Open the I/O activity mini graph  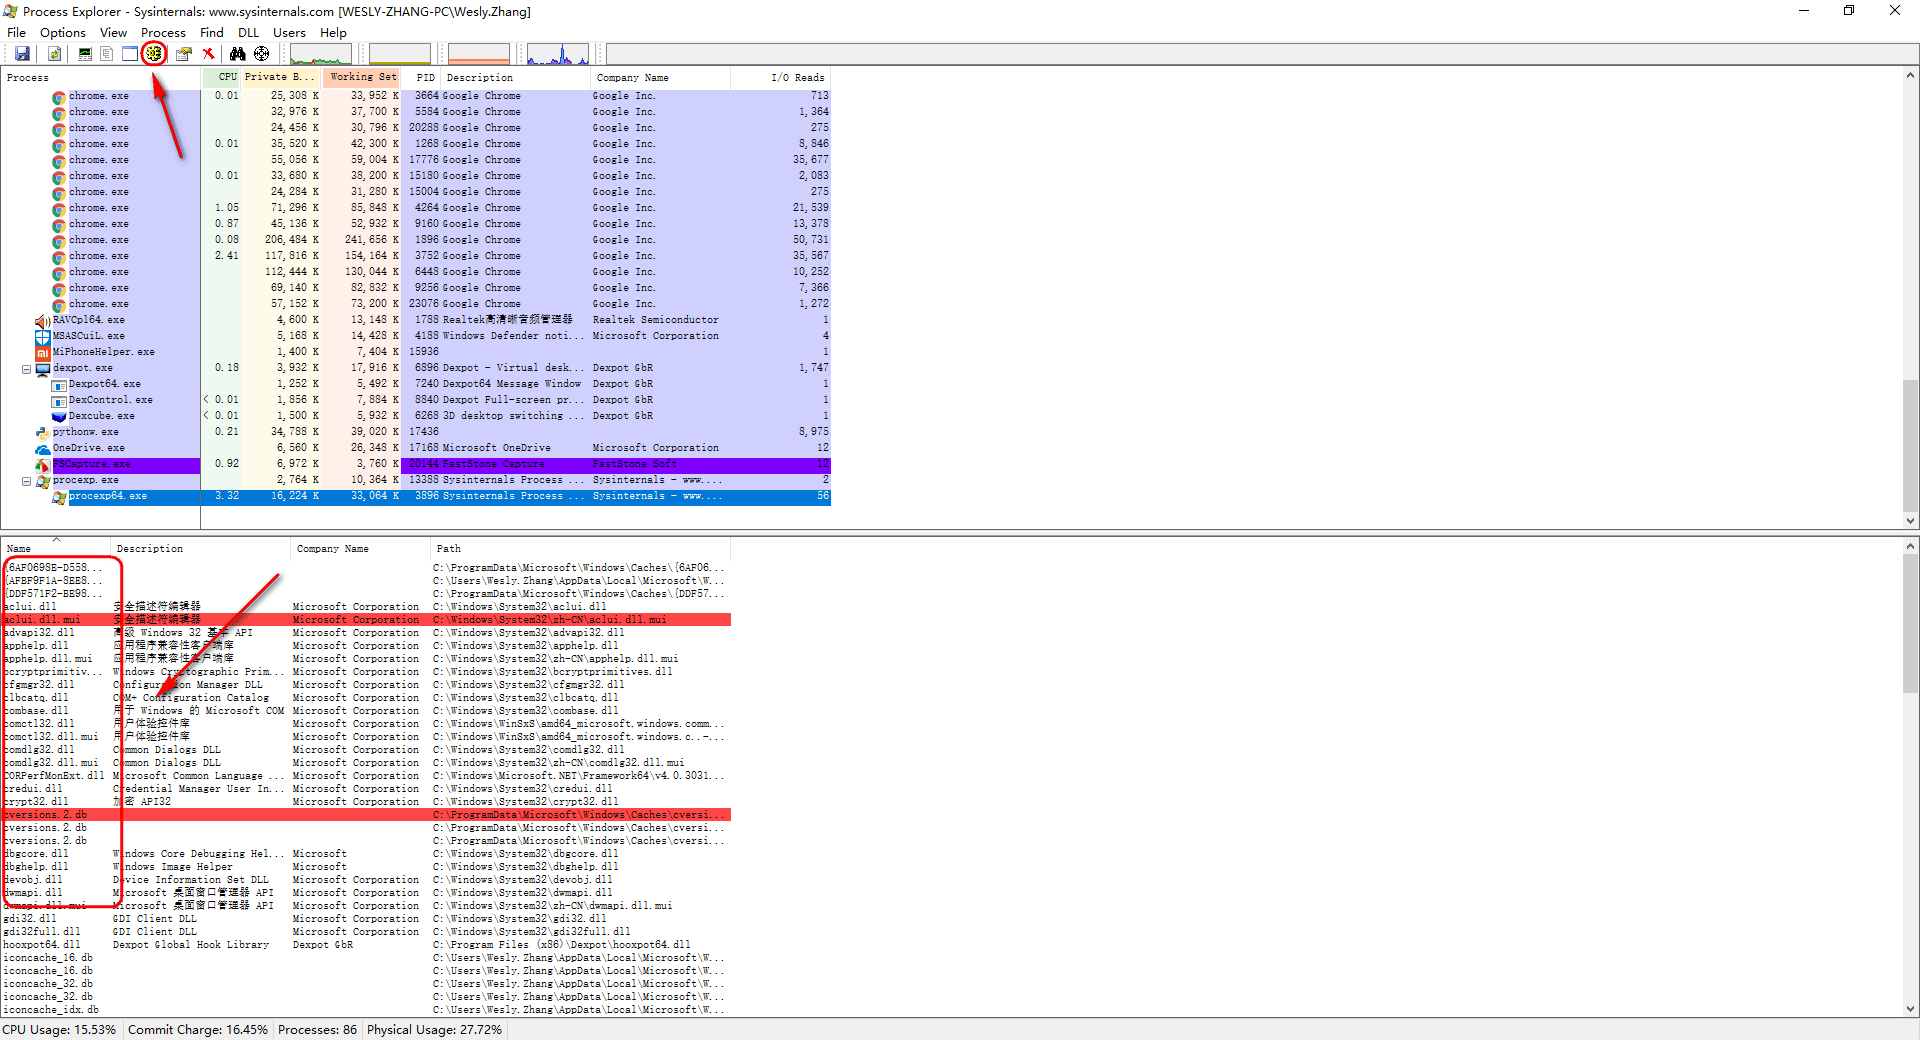[x=558, y=54]
